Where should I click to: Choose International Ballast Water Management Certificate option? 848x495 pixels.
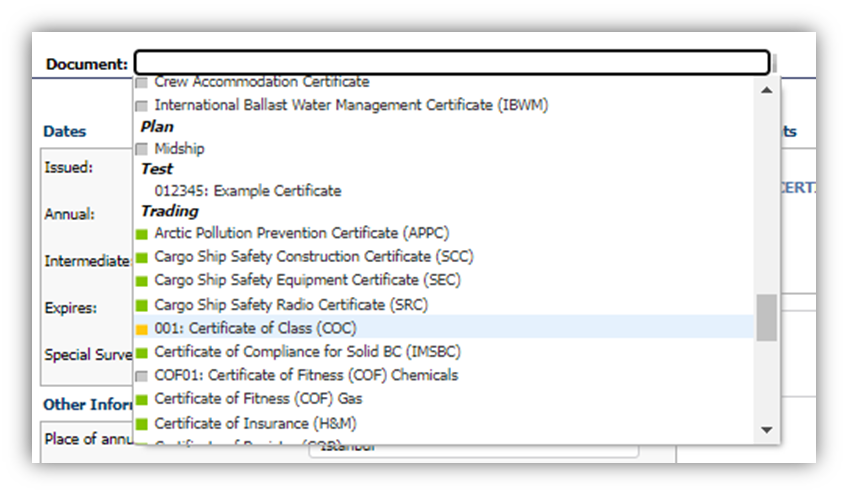pyautogui.click(x=351, y=105)
